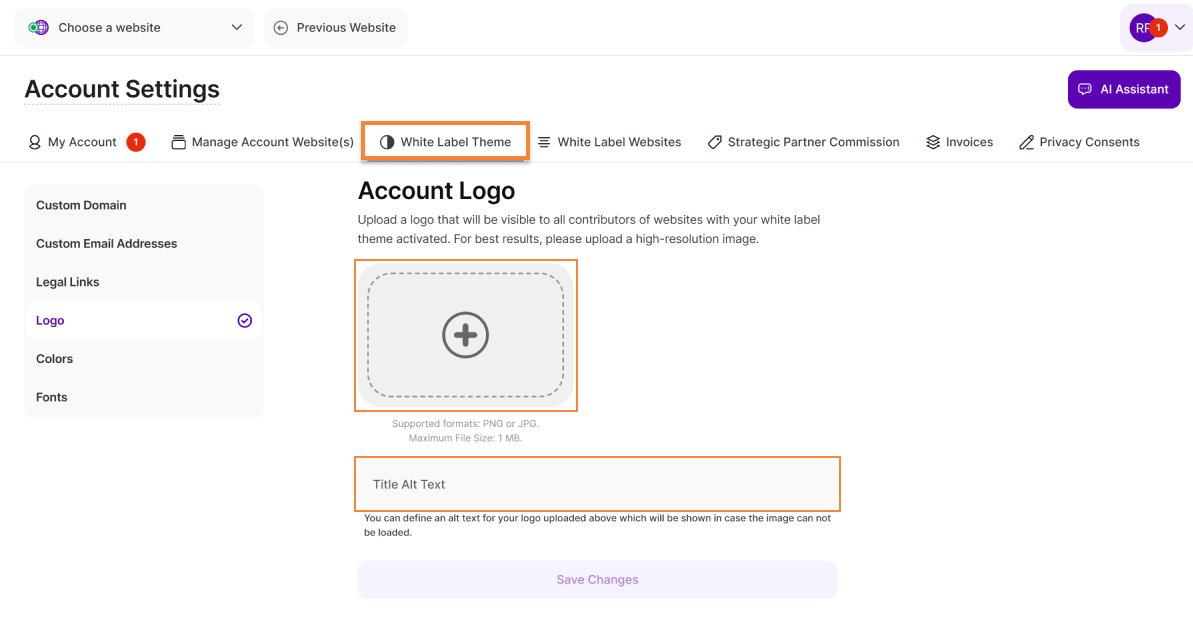Click the AI Assistant button
Viewport: 1193px width, 629px height.
tap(1124, 89)
